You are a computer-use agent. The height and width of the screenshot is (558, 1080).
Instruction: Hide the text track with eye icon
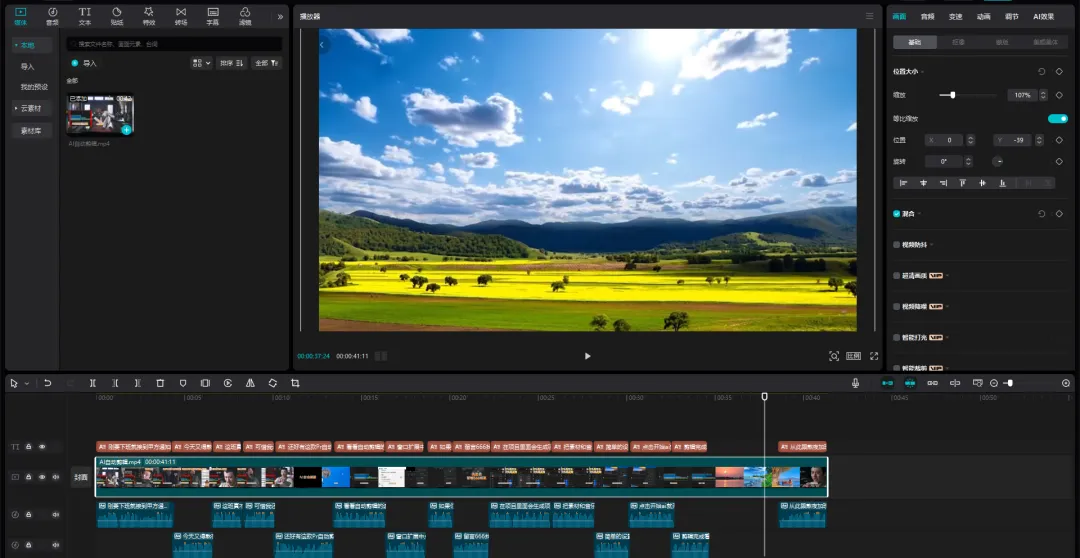pos(42,446)
